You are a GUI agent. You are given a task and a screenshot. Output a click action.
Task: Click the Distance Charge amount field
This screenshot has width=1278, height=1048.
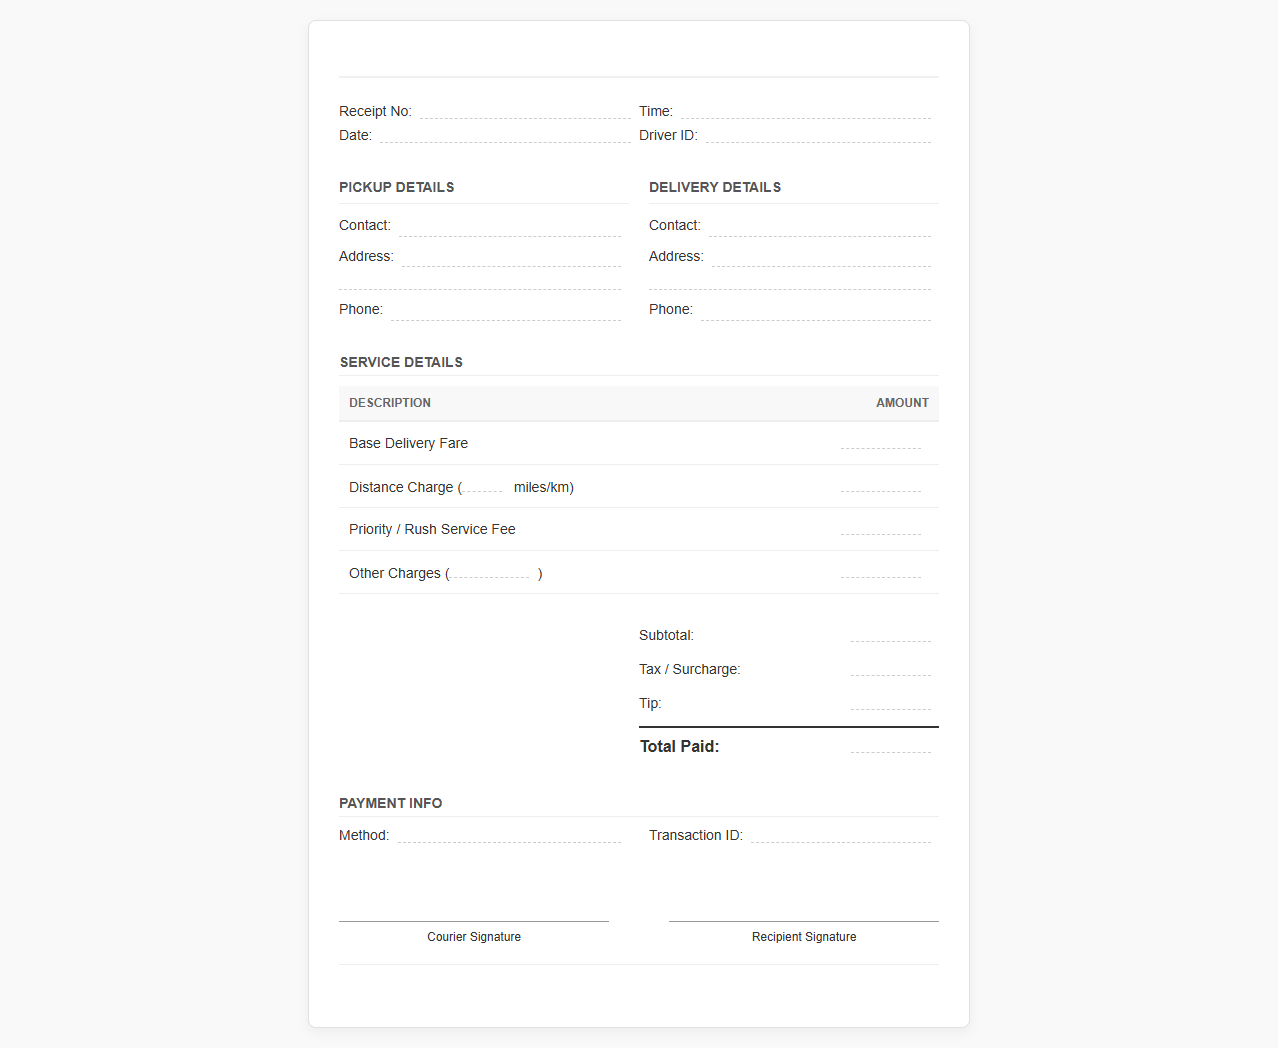881,483
